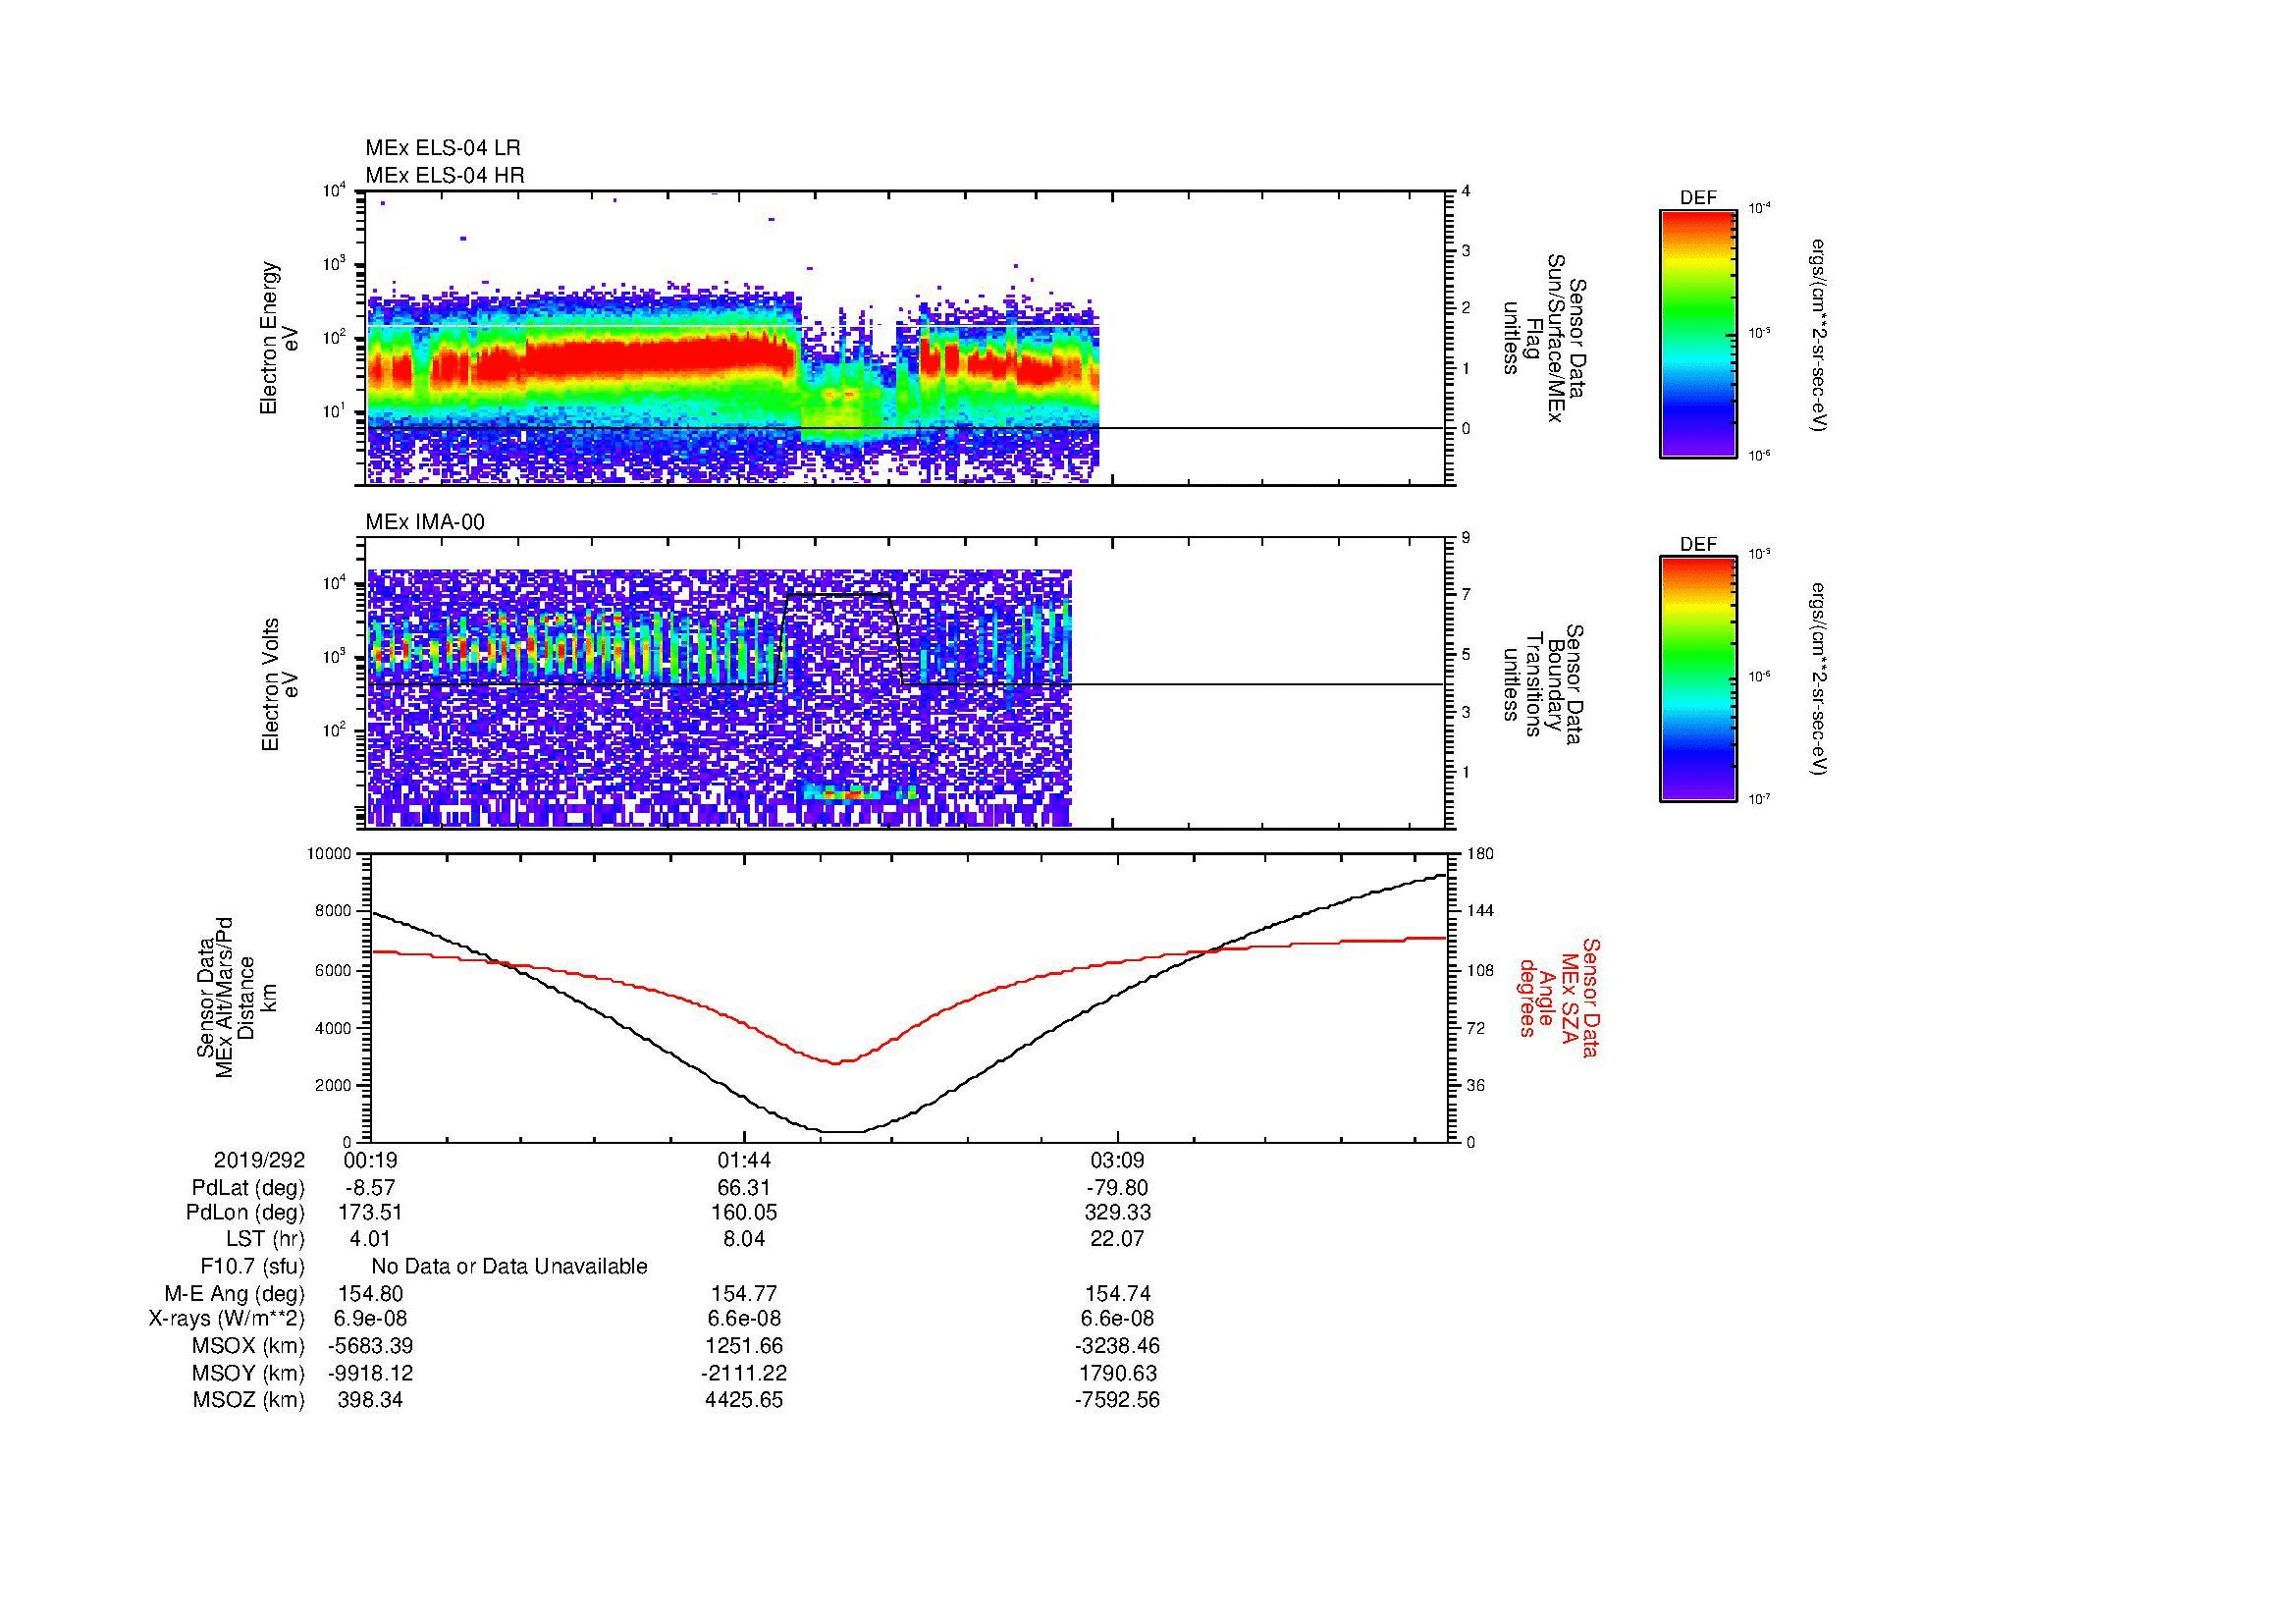This screenshot has height=1623, width=2296.
Task: Click the F10.7 (sfu) row label
Action: point(253,1266)
